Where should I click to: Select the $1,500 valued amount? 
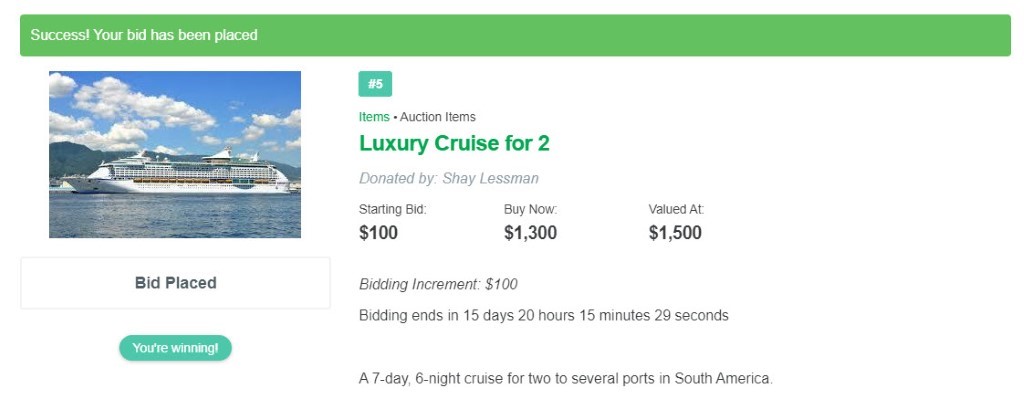pyautogui.click(x=675, y=233)
